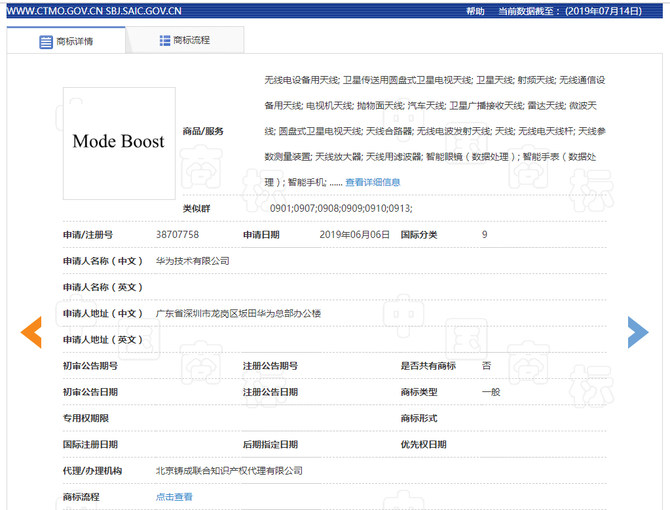Click the 商标流程 tab list icon
Viewport: 670px width, 510px height.
point(165,41)
